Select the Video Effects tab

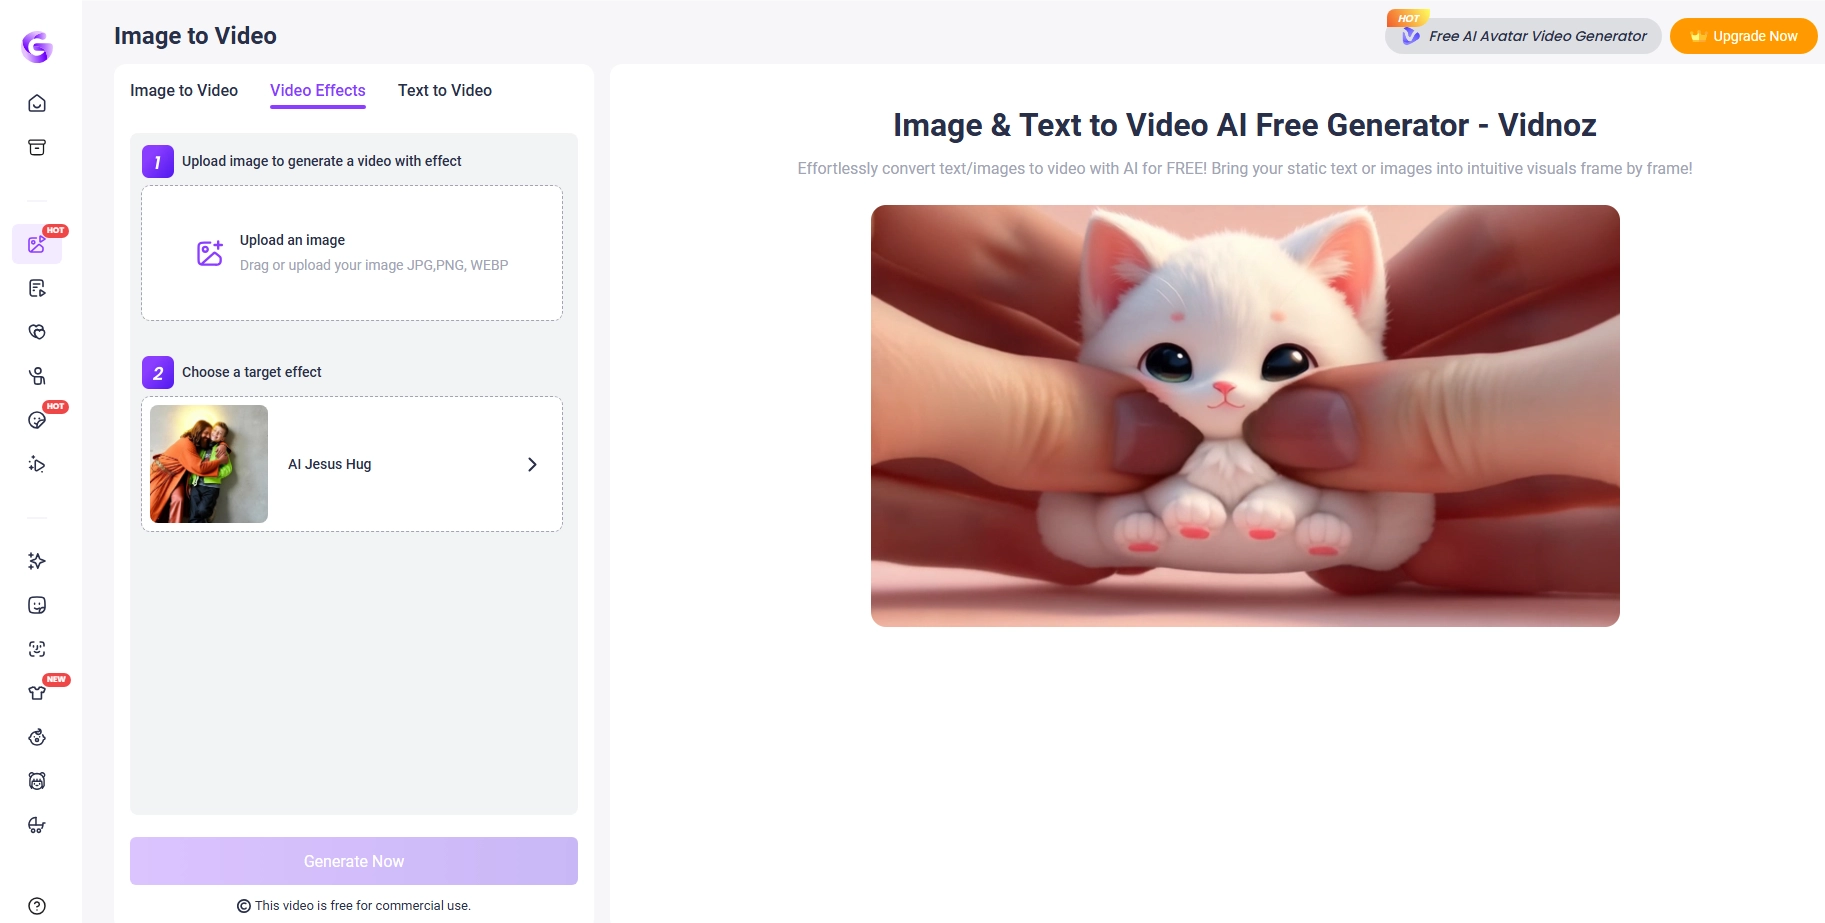317,90
